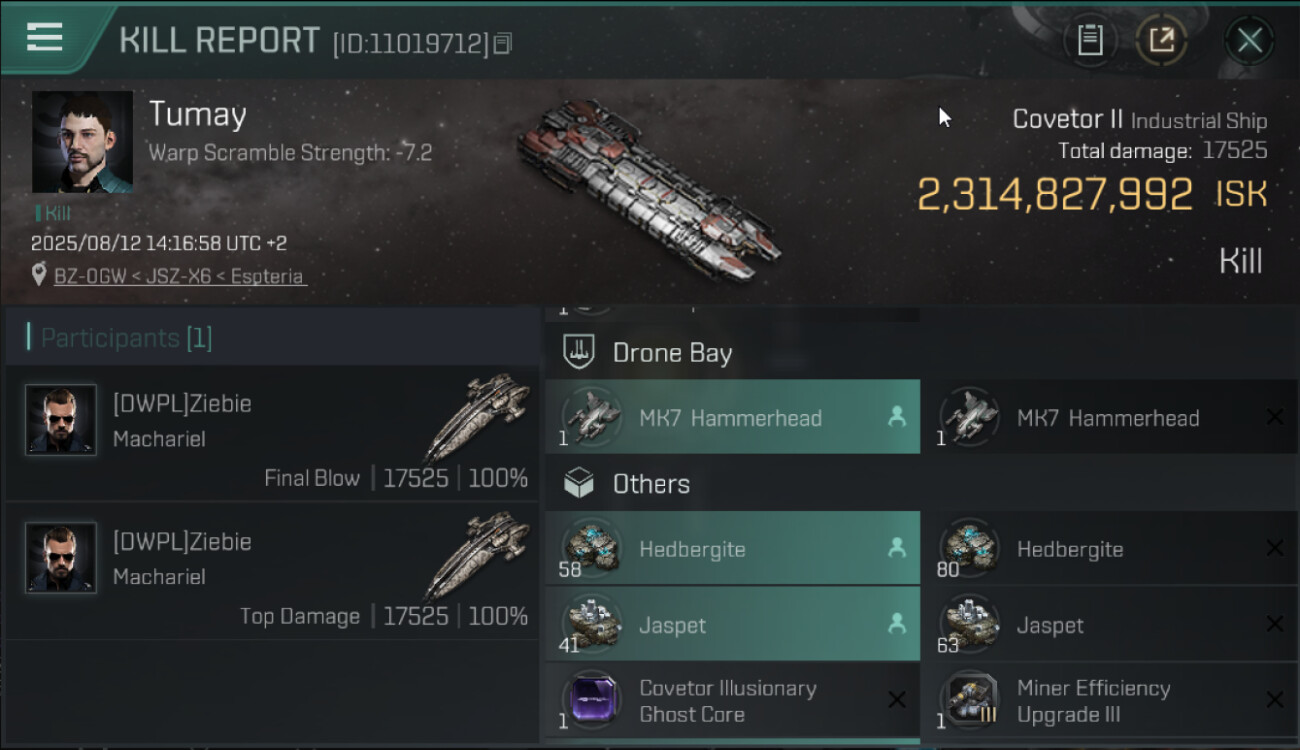Select Ziebie's Final Blow entry
Image resolution: width=1300 pixels, height=750 pixels.
click(x=272, y=433)
